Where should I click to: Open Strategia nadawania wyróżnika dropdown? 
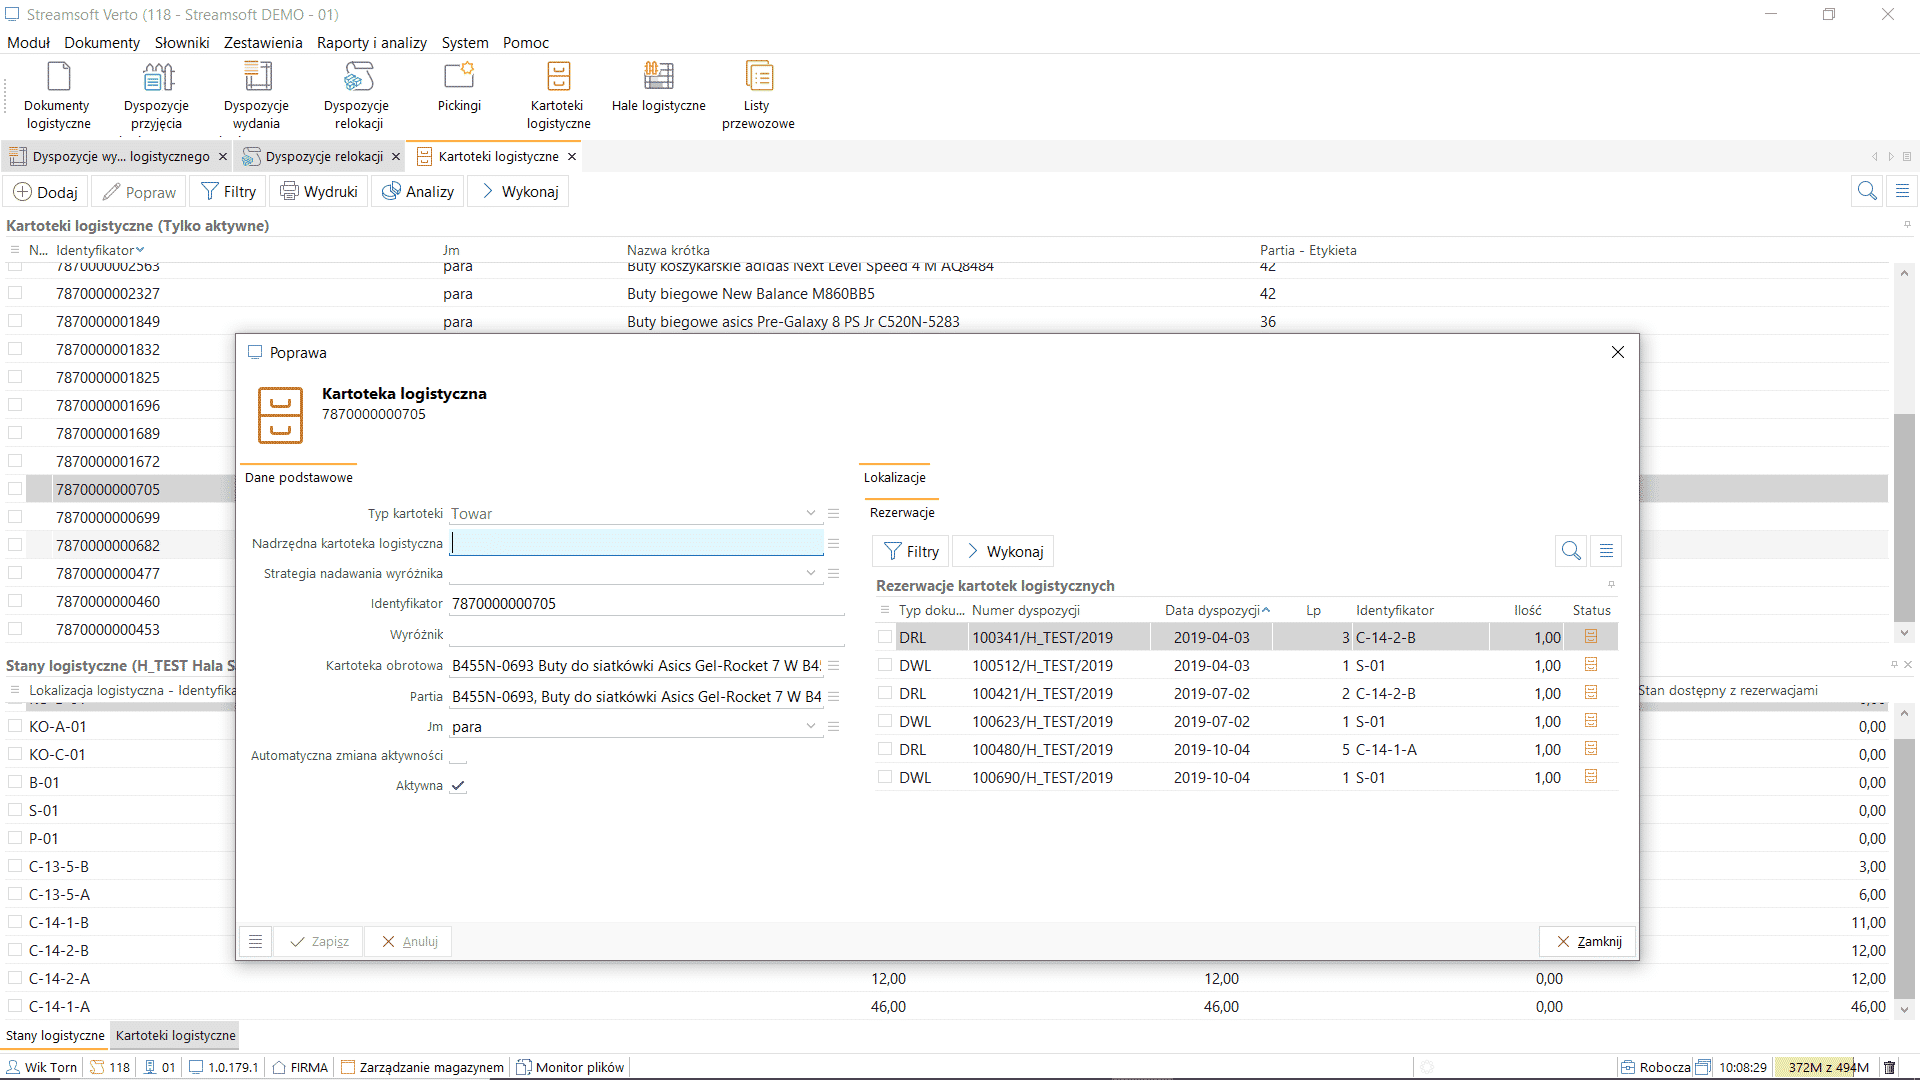click(x=811, y=573)
